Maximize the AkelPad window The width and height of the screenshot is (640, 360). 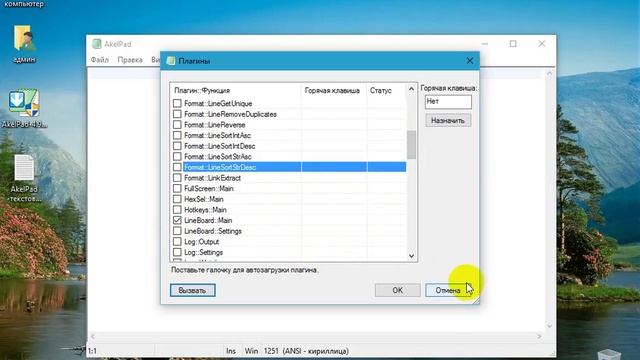(x=513, y=44)
